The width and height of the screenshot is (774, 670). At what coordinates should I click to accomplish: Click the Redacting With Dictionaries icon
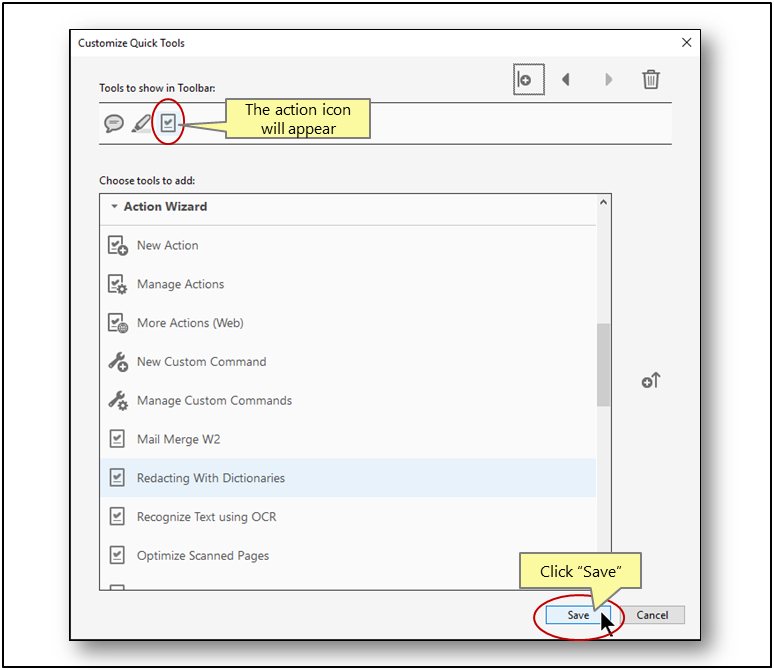[117, 477]
